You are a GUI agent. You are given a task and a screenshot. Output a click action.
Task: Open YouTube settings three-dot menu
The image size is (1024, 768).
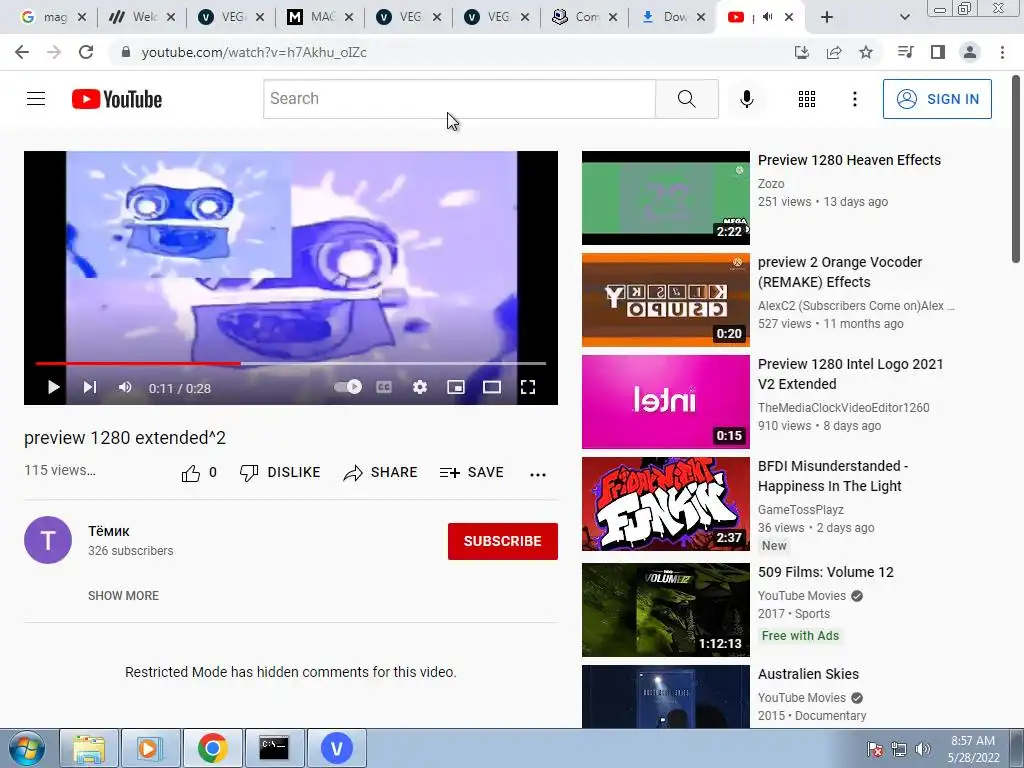point(854,99)
